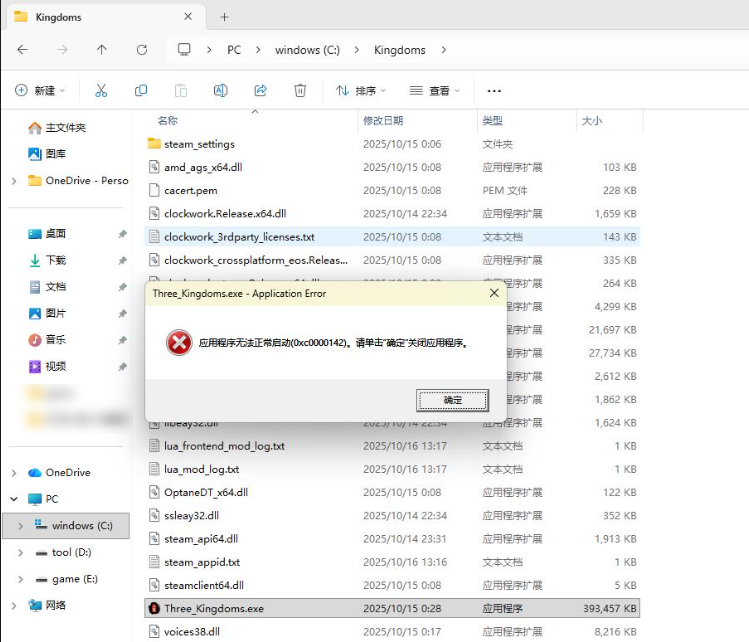Screen dimensions: 749x642
Task: Click the Share icon in toolbar
Action: pos(260,90)
